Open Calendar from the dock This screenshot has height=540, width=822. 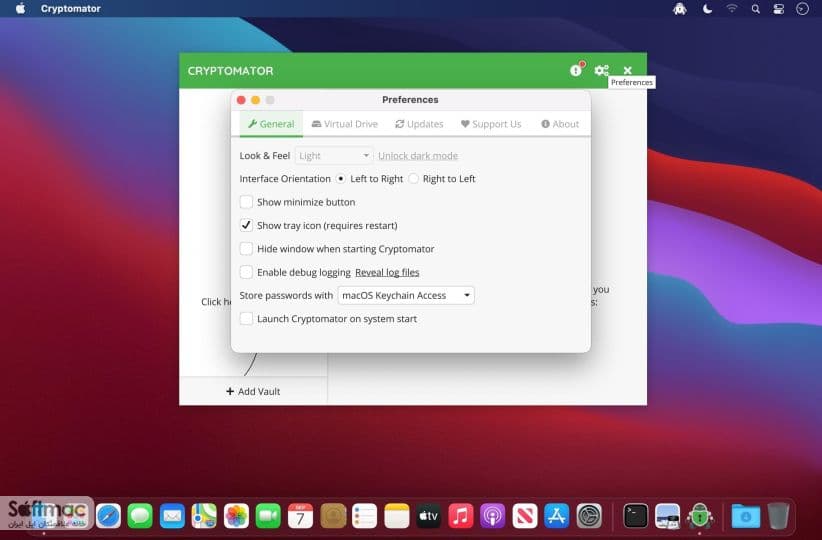300,516
